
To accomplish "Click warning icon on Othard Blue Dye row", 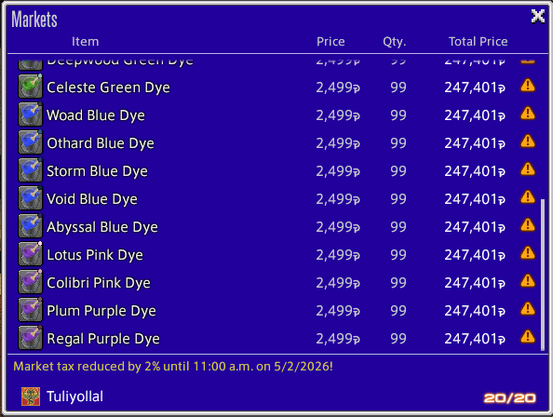I will click(528, 141).
